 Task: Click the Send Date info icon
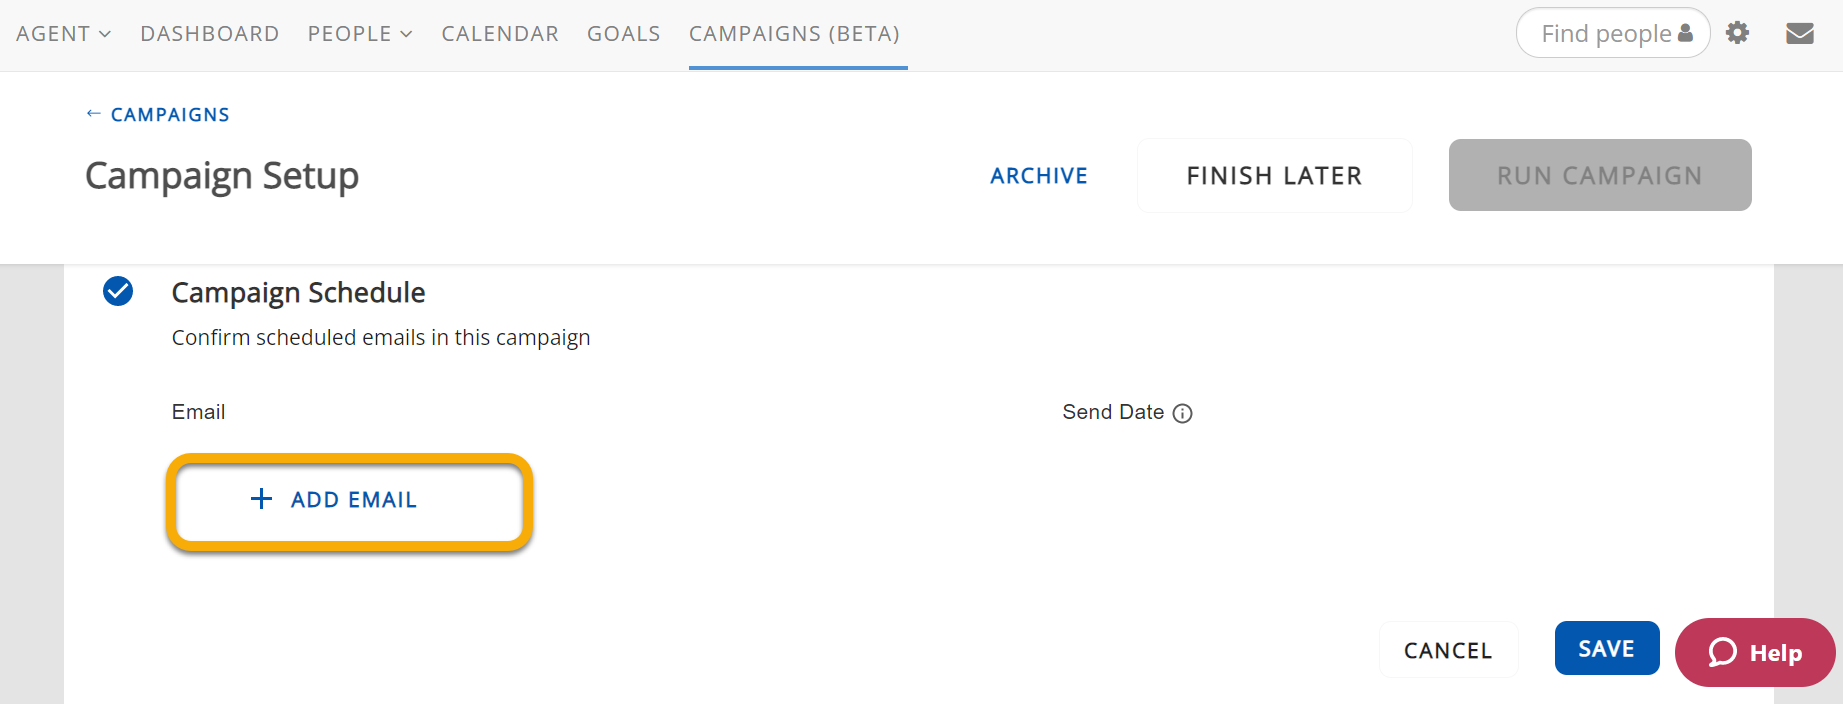tap(1182, 413)
